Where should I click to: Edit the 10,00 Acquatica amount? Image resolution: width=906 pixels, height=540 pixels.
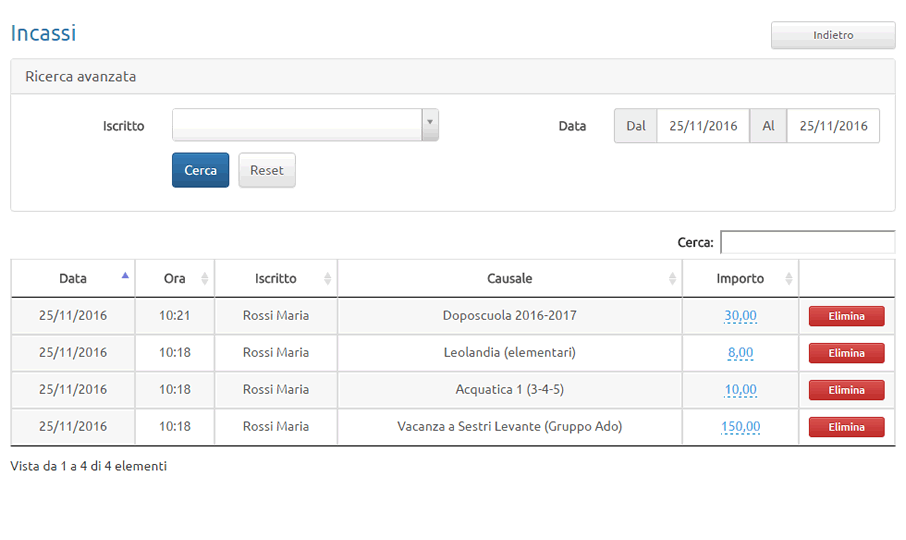740,390
